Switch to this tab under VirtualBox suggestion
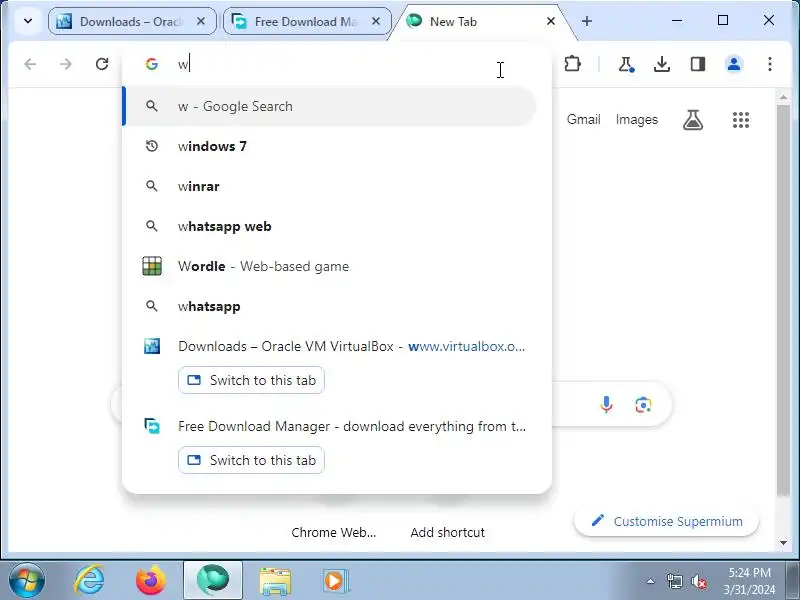Screen dimensions: 800x600 (251, 380)
